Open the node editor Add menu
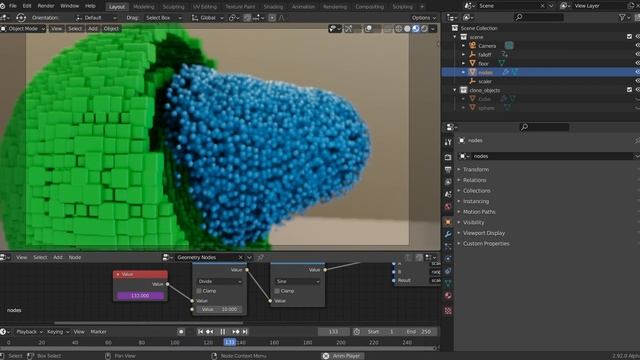The height and width of the screenshot is (360, 640). click(x=58, y=257)
